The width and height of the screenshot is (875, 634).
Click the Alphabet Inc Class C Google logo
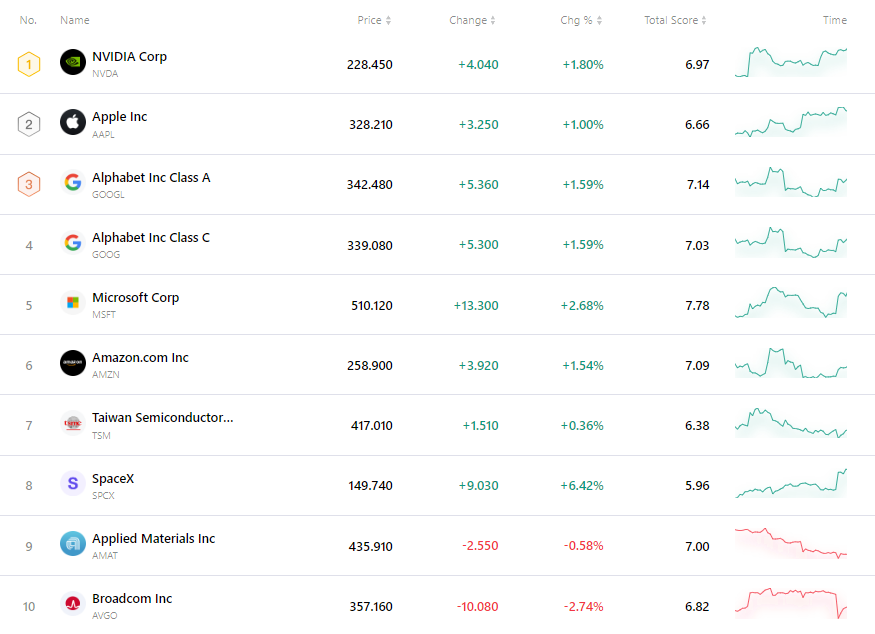point(73,242)
